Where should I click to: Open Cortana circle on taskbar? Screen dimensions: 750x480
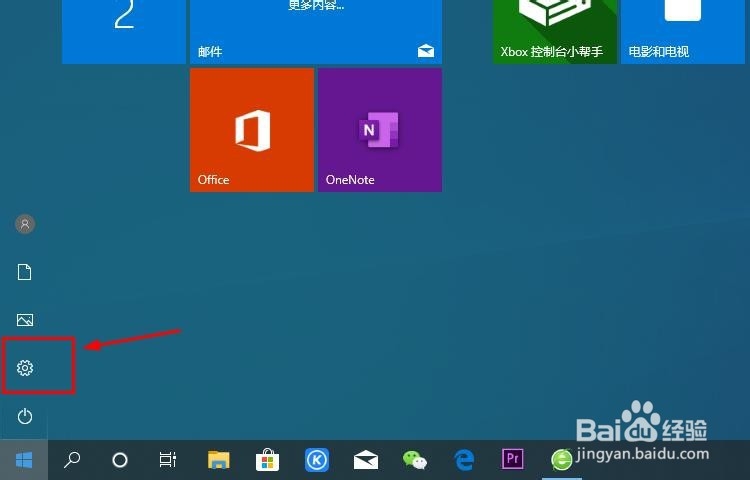pyautogui.click(x=120, y=460)
